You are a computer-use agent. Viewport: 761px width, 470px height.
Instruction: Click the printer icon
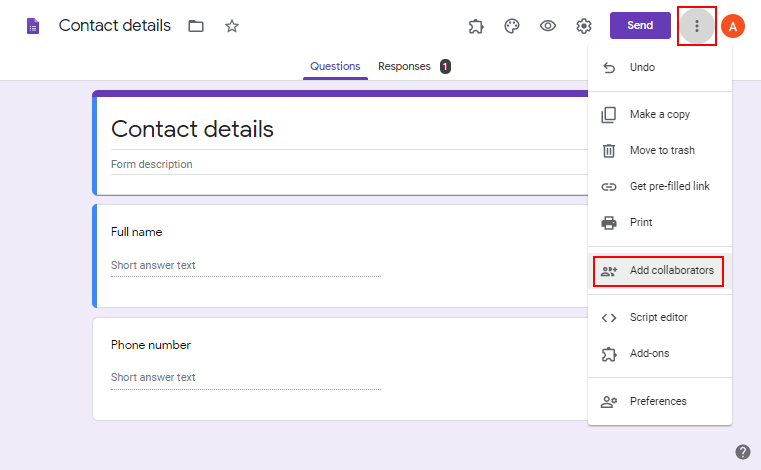609,223
